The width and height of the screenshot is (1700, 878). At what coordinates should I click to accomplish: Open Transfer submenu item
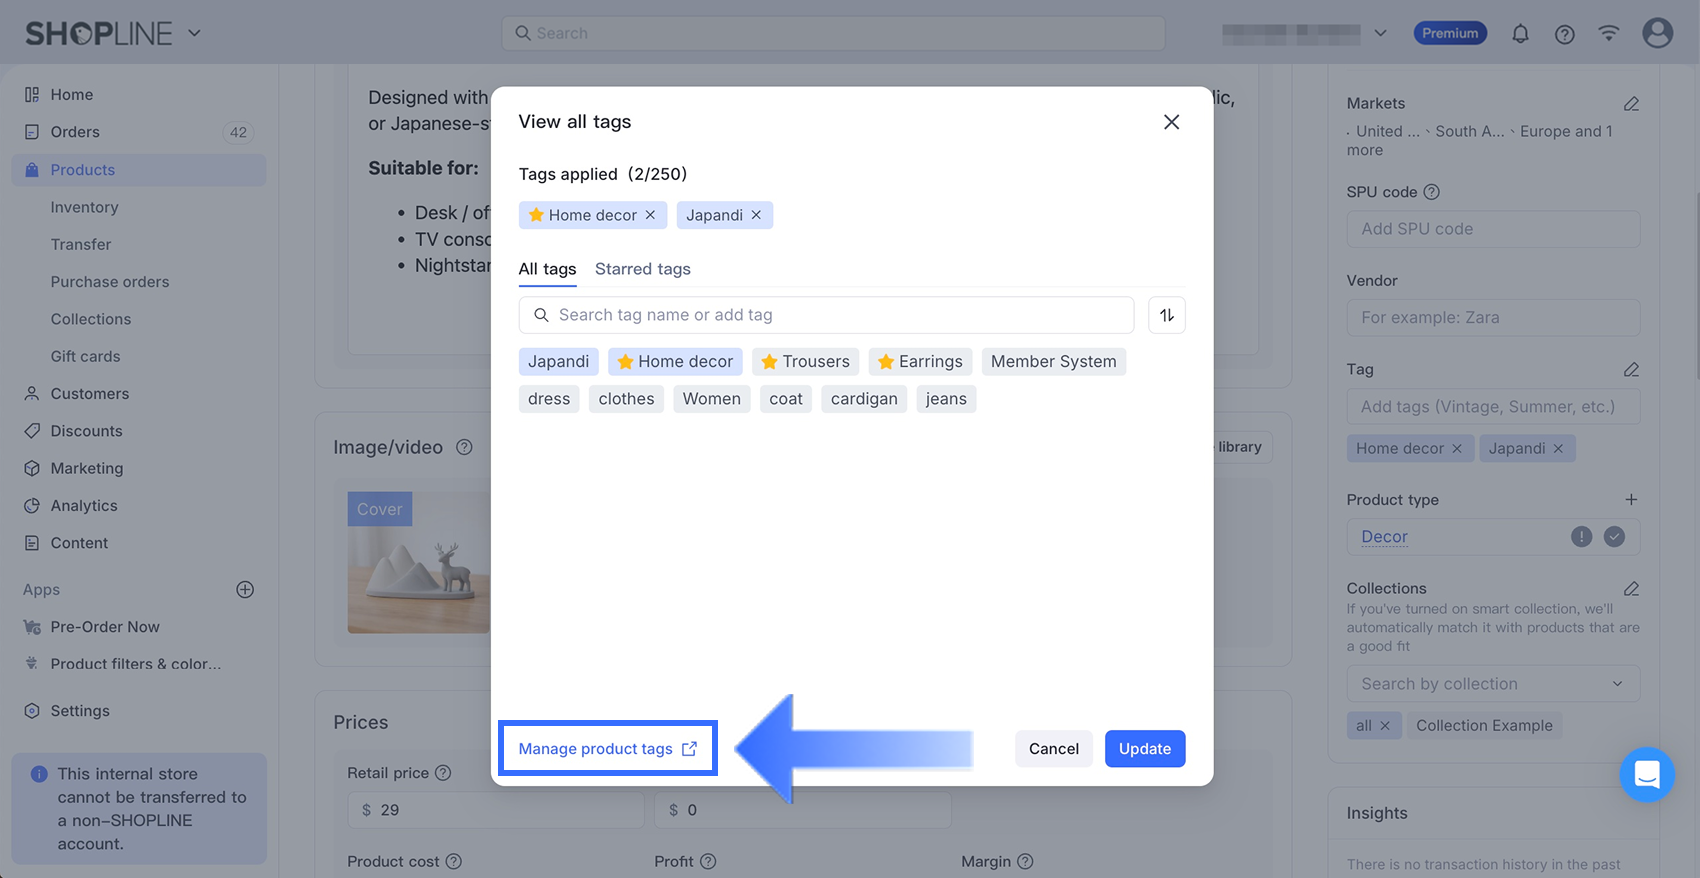pyautogui.click(x=81, y=244)
